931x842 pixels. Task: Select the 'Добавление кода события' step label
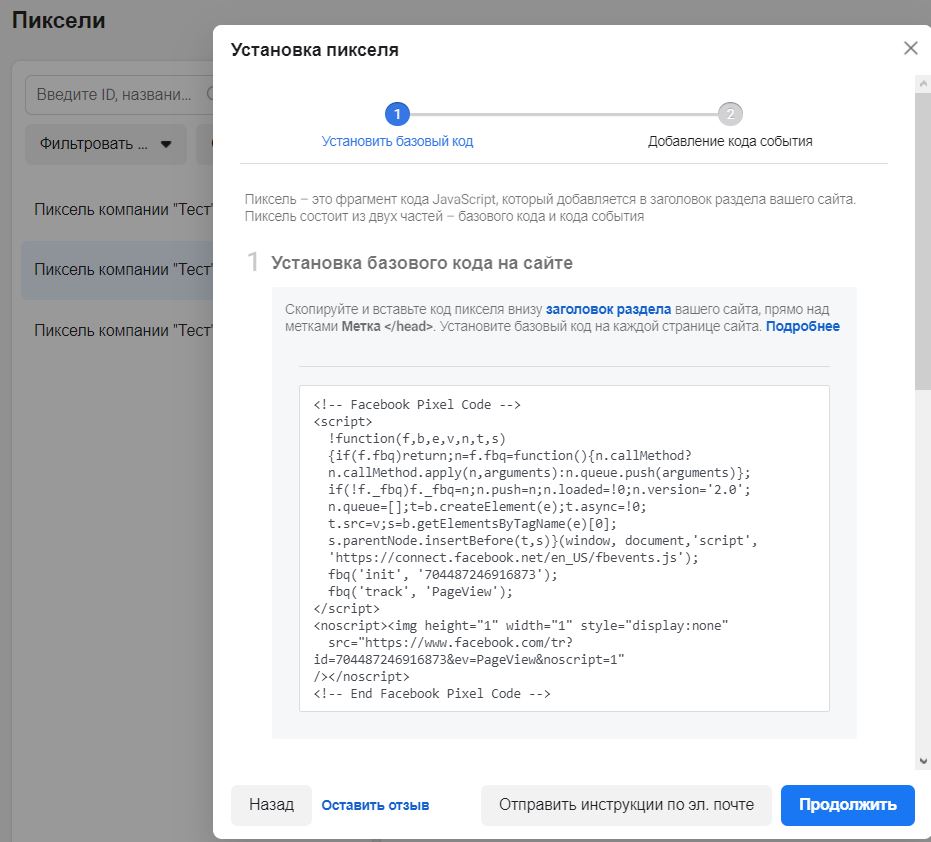pyautogui.click(x=730, y=141)
